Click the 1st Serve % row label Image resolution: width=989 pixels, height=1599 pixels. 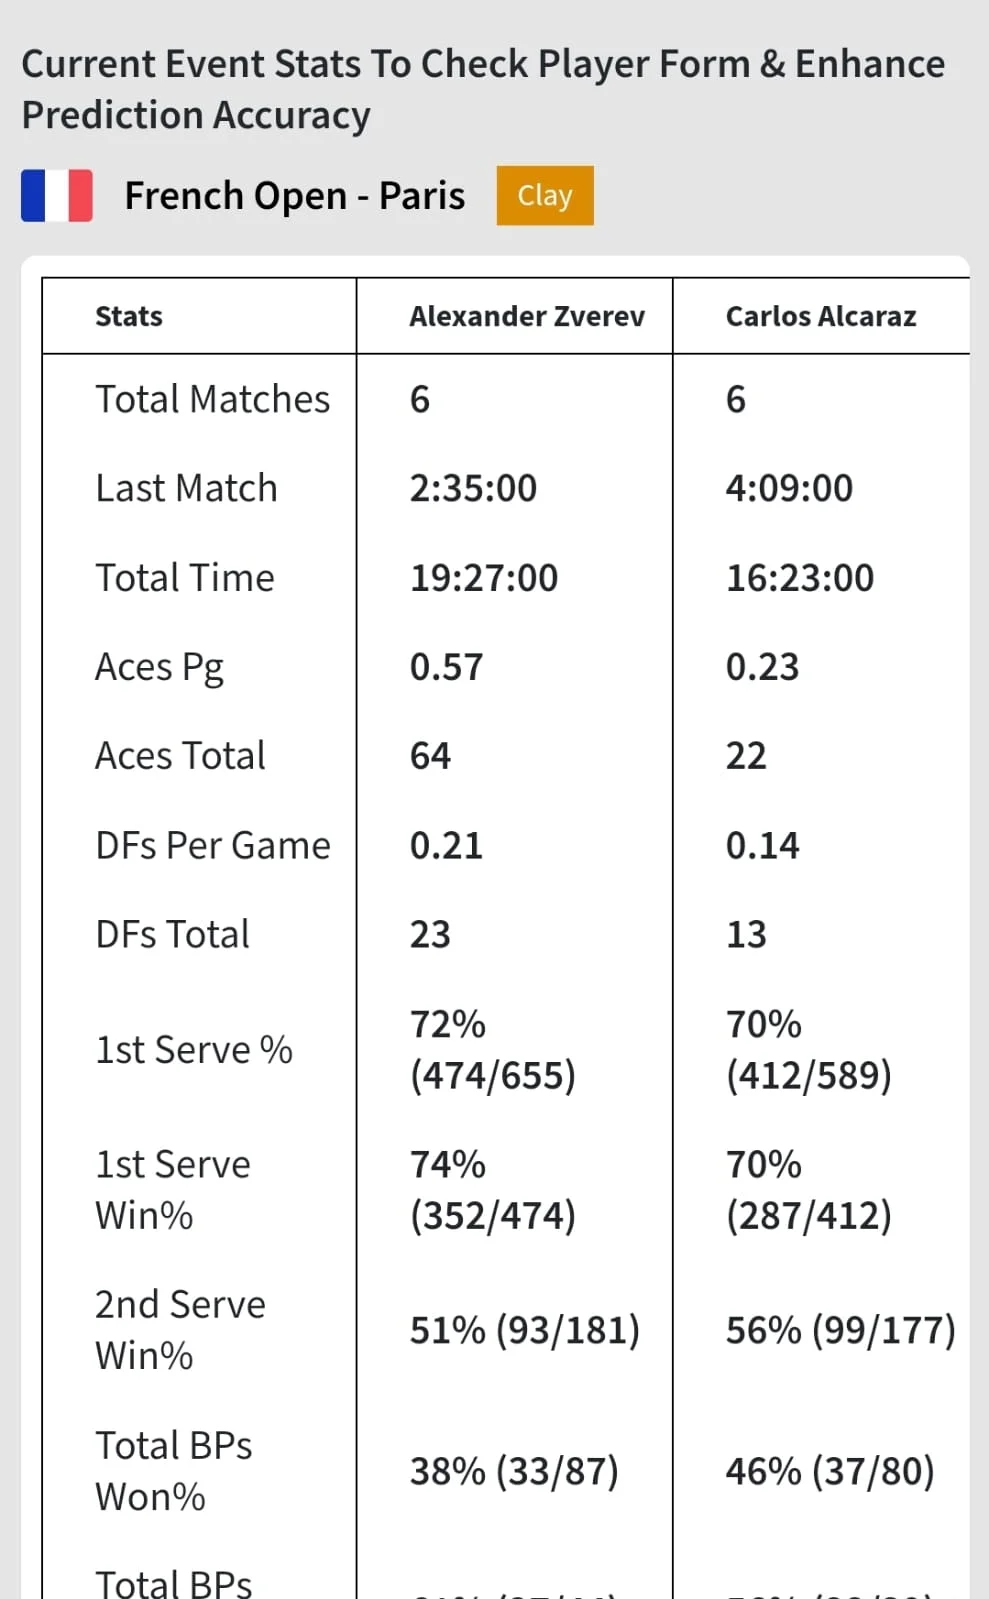point(194,1050)
